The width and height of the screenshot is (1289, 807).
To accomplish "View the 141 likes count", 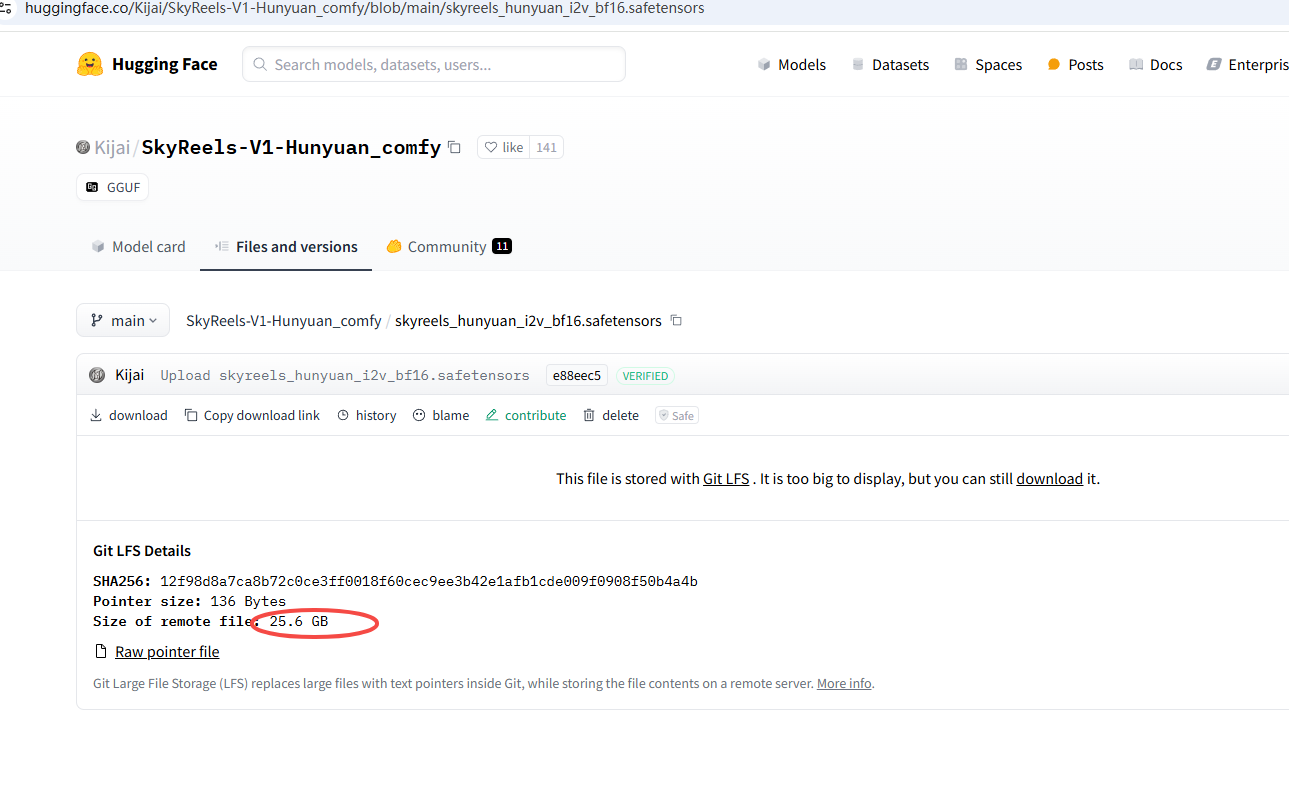I will [546, 147].
